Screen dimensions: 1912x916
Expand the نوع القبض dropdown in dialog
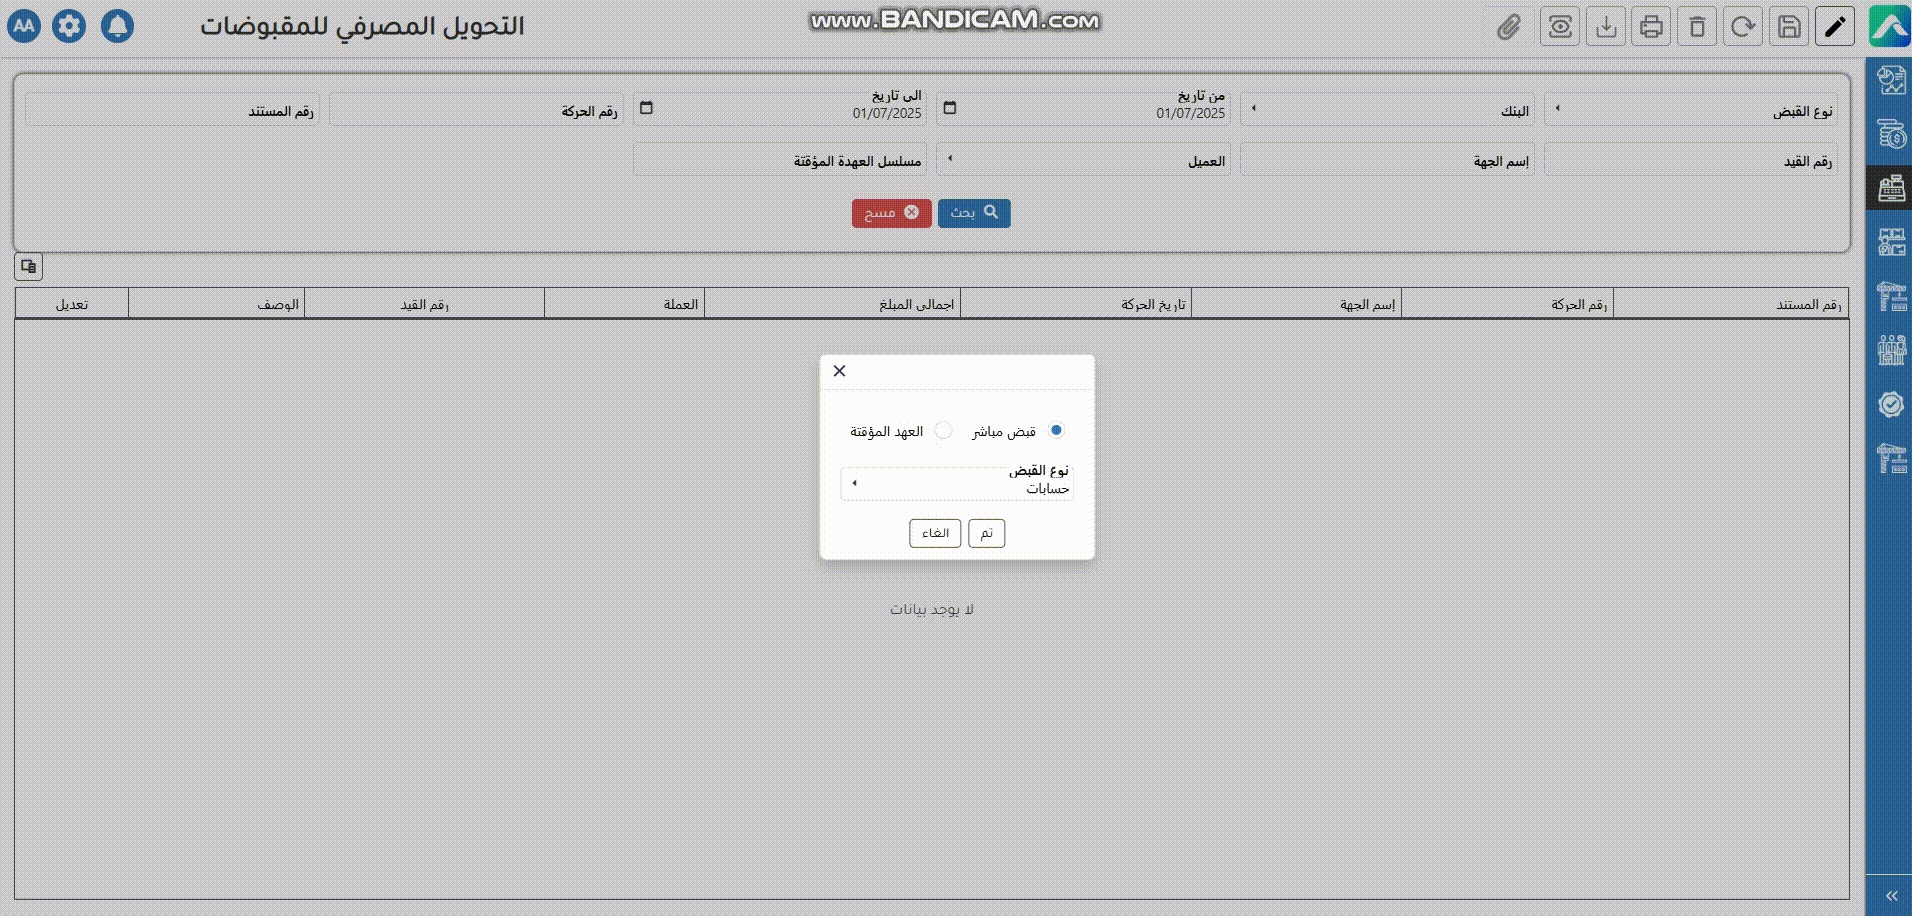coord(956,484)
